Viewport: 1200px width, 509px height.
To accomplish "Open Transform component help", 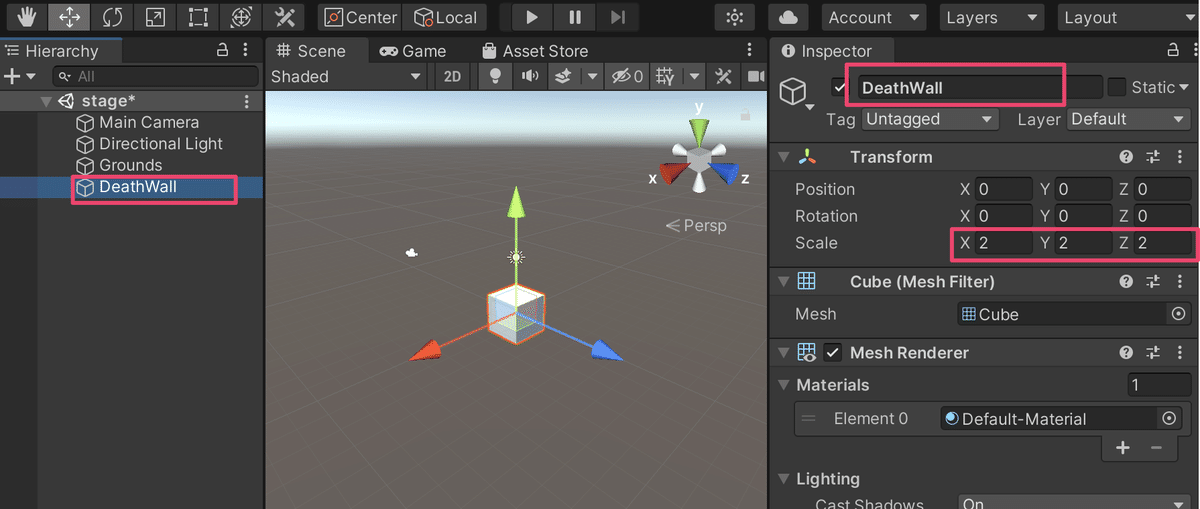I will (x=1126, y=157).
